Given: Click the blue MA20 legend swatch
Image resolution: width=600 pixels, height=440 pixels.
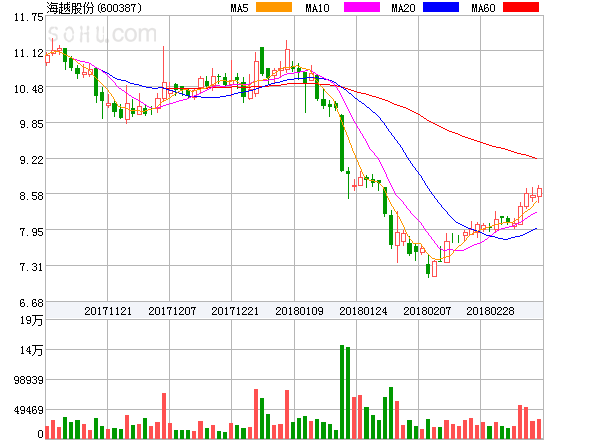Looking at the screenshot, I should click(x=441, y=7).
